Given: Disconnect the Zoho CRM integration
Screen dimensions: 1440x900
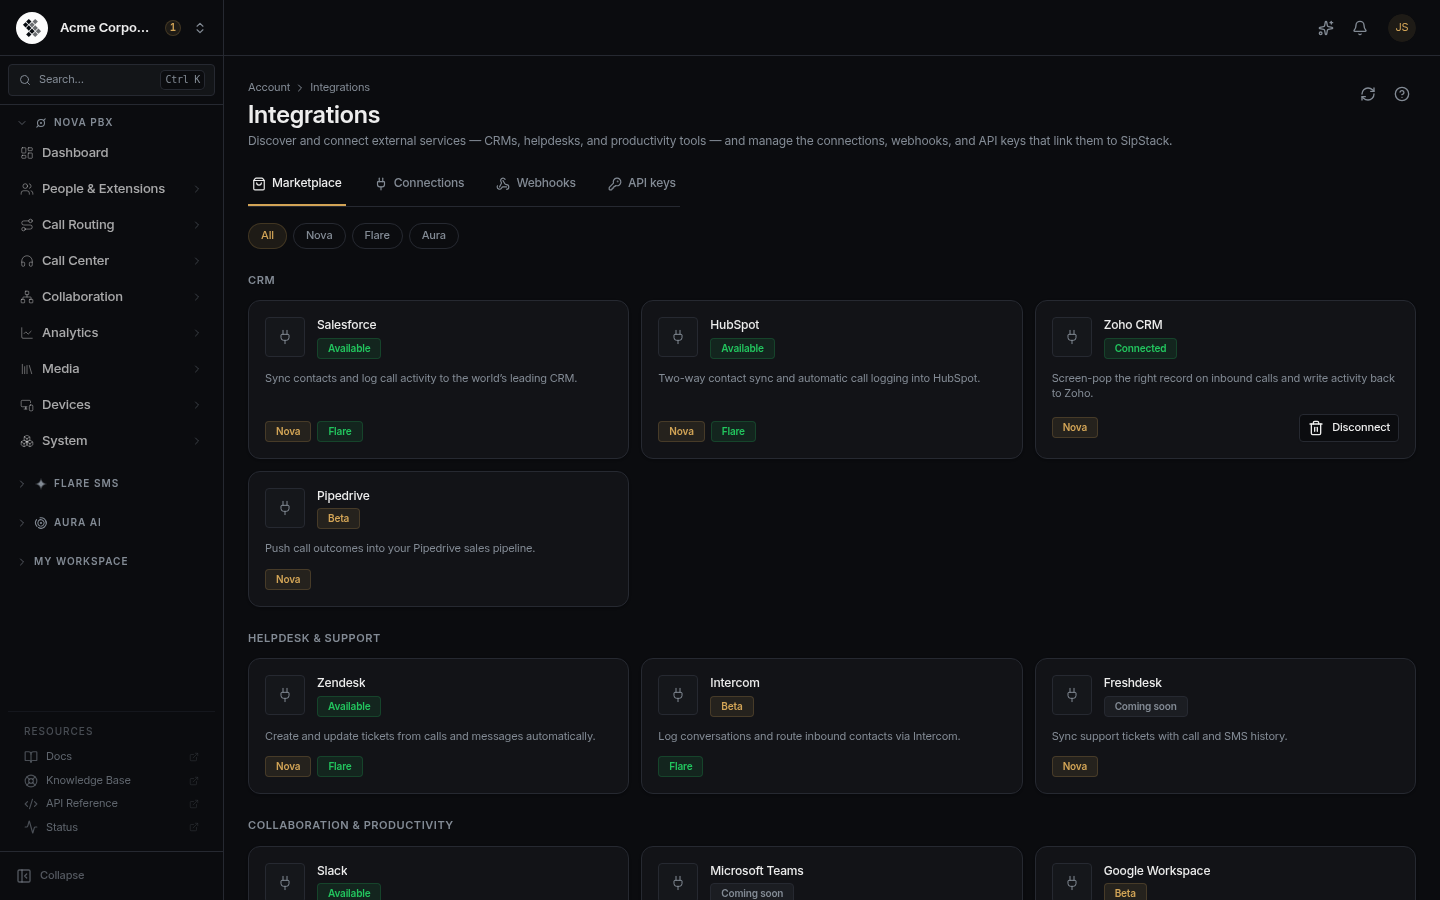Looking at the screenshot, I should pos(1349,428).
